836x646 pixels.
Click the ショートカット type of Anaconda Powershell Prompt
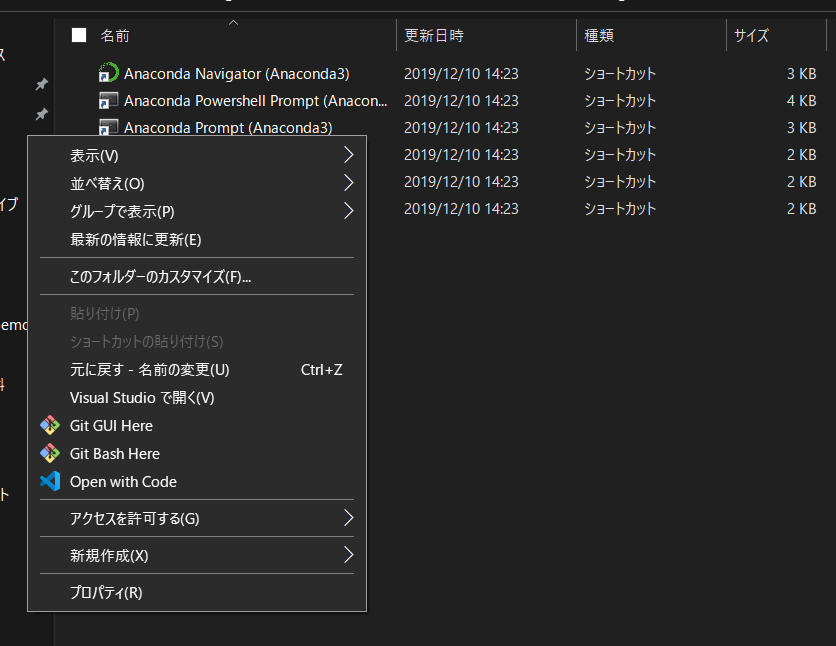click(x=620, y=101)
